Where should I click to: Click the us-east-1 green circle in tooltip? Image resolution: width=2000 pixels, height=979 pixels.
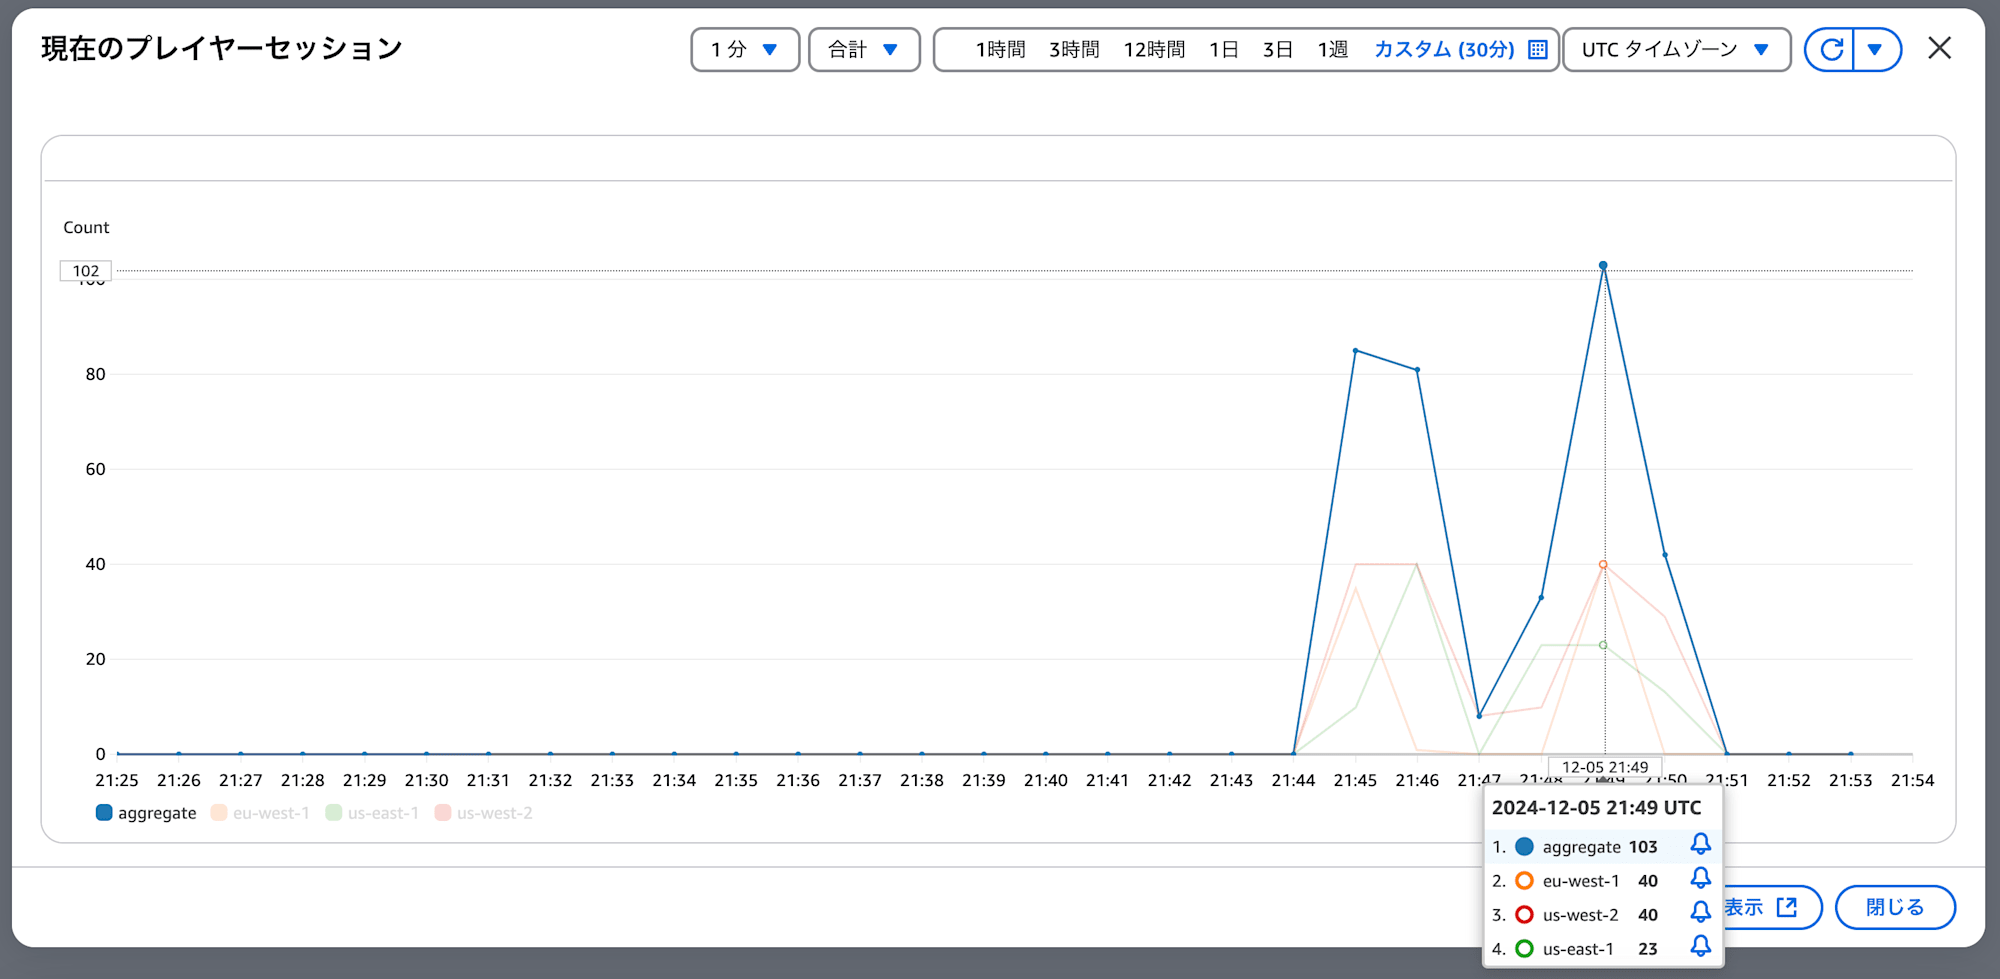coord(1524,949)
